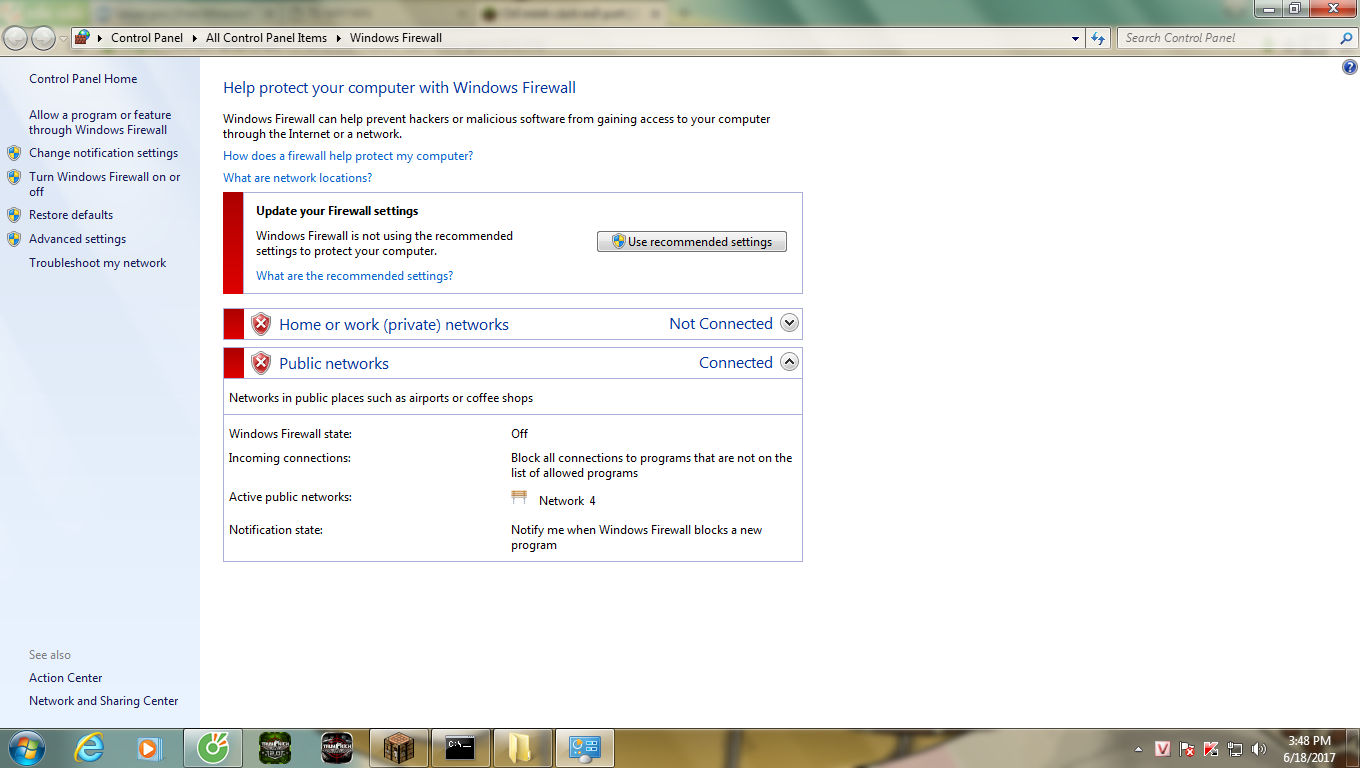Click the Help protect your computer heading
This screenshot has width=1360, height=768.
(x=399, y=88)
